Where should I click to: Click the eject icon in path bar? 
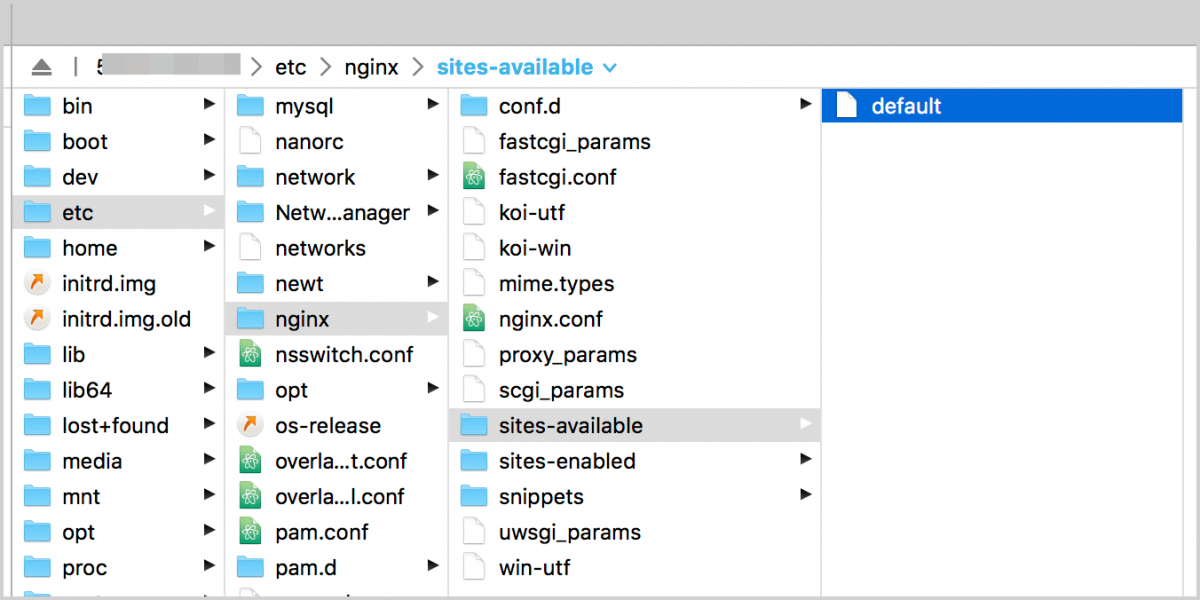pyautogui.click(x=41, y=68)
